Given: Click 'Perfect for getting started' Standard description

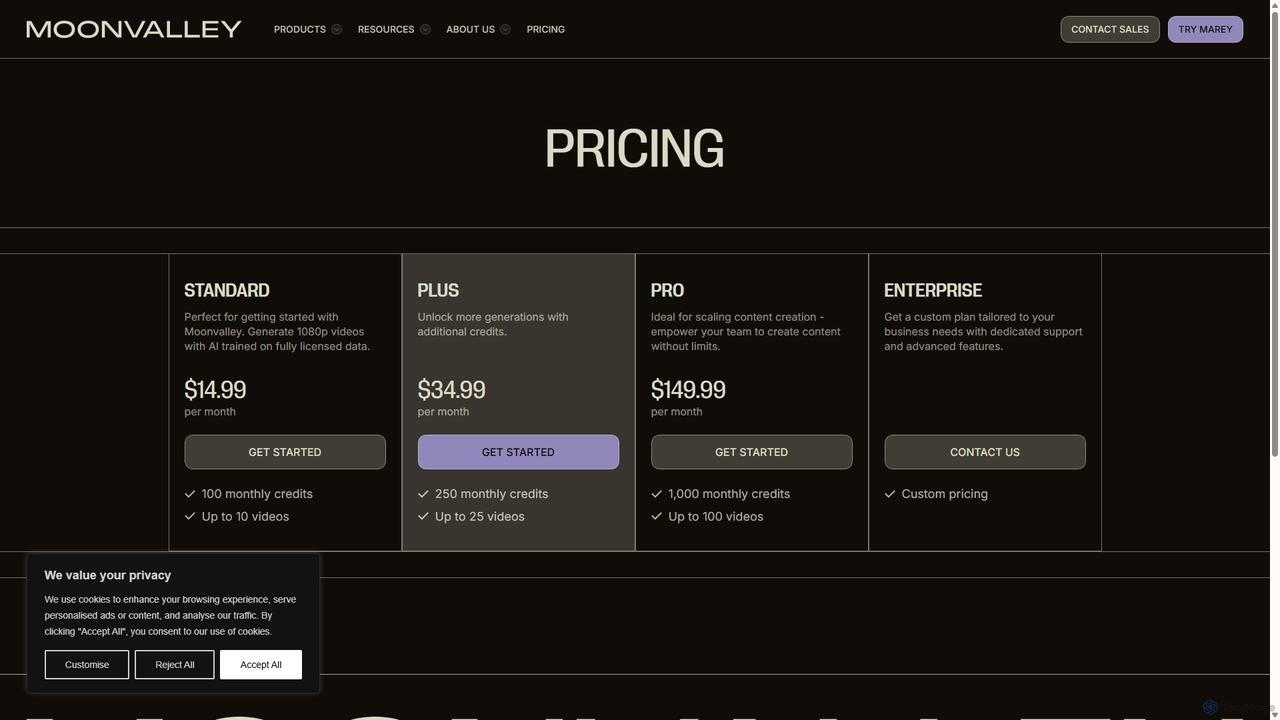Looking at the screenshot, I should 277,332.
